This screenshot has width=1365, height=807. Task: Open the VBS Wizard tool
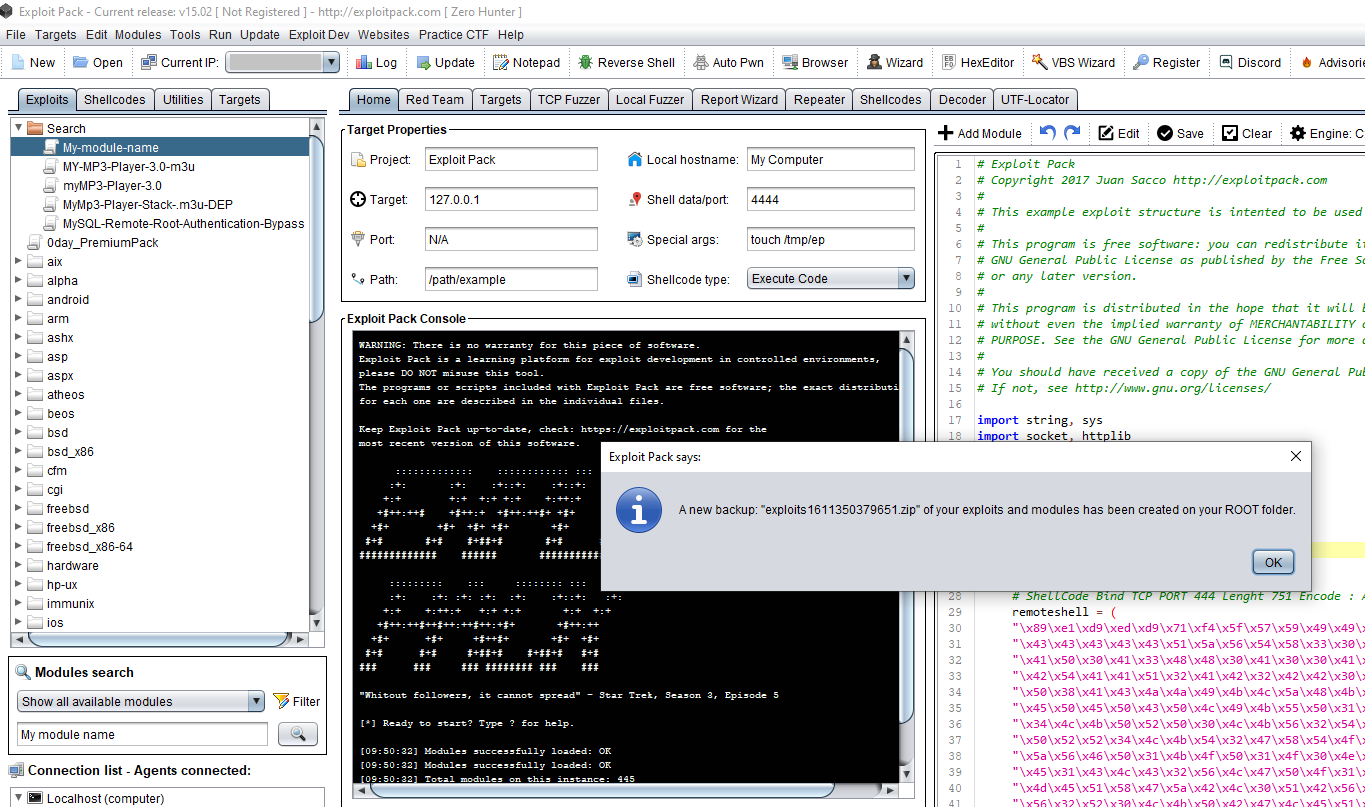1072,62
